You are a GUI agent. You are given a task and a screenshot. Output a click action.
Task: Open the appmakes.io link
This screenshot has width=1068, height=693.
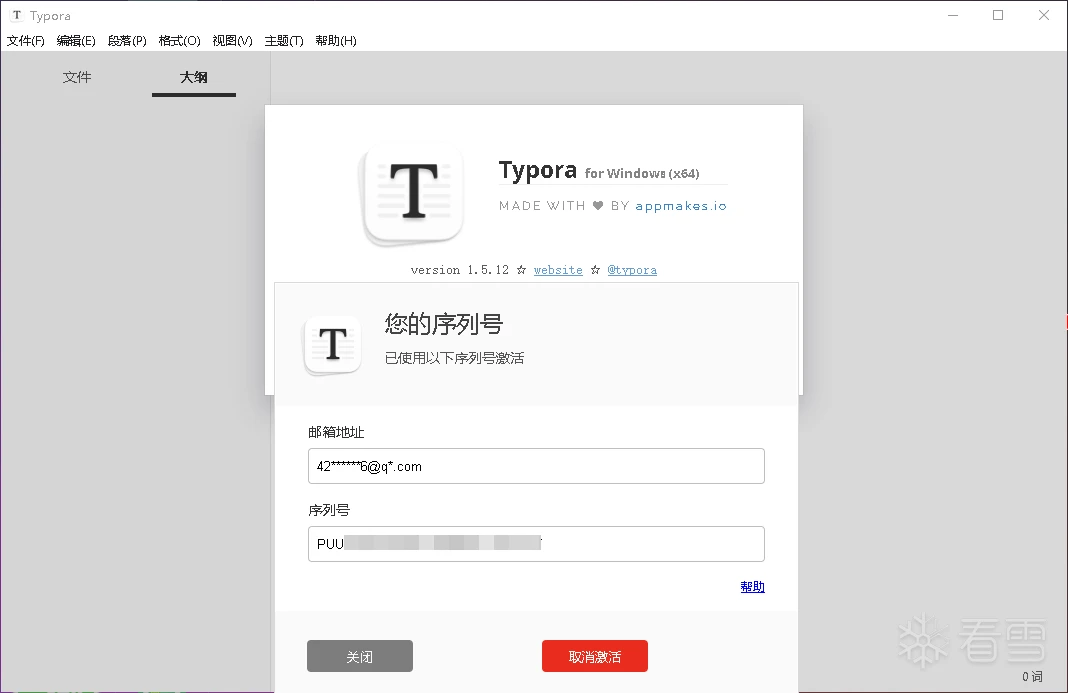[x=680, y=206]
